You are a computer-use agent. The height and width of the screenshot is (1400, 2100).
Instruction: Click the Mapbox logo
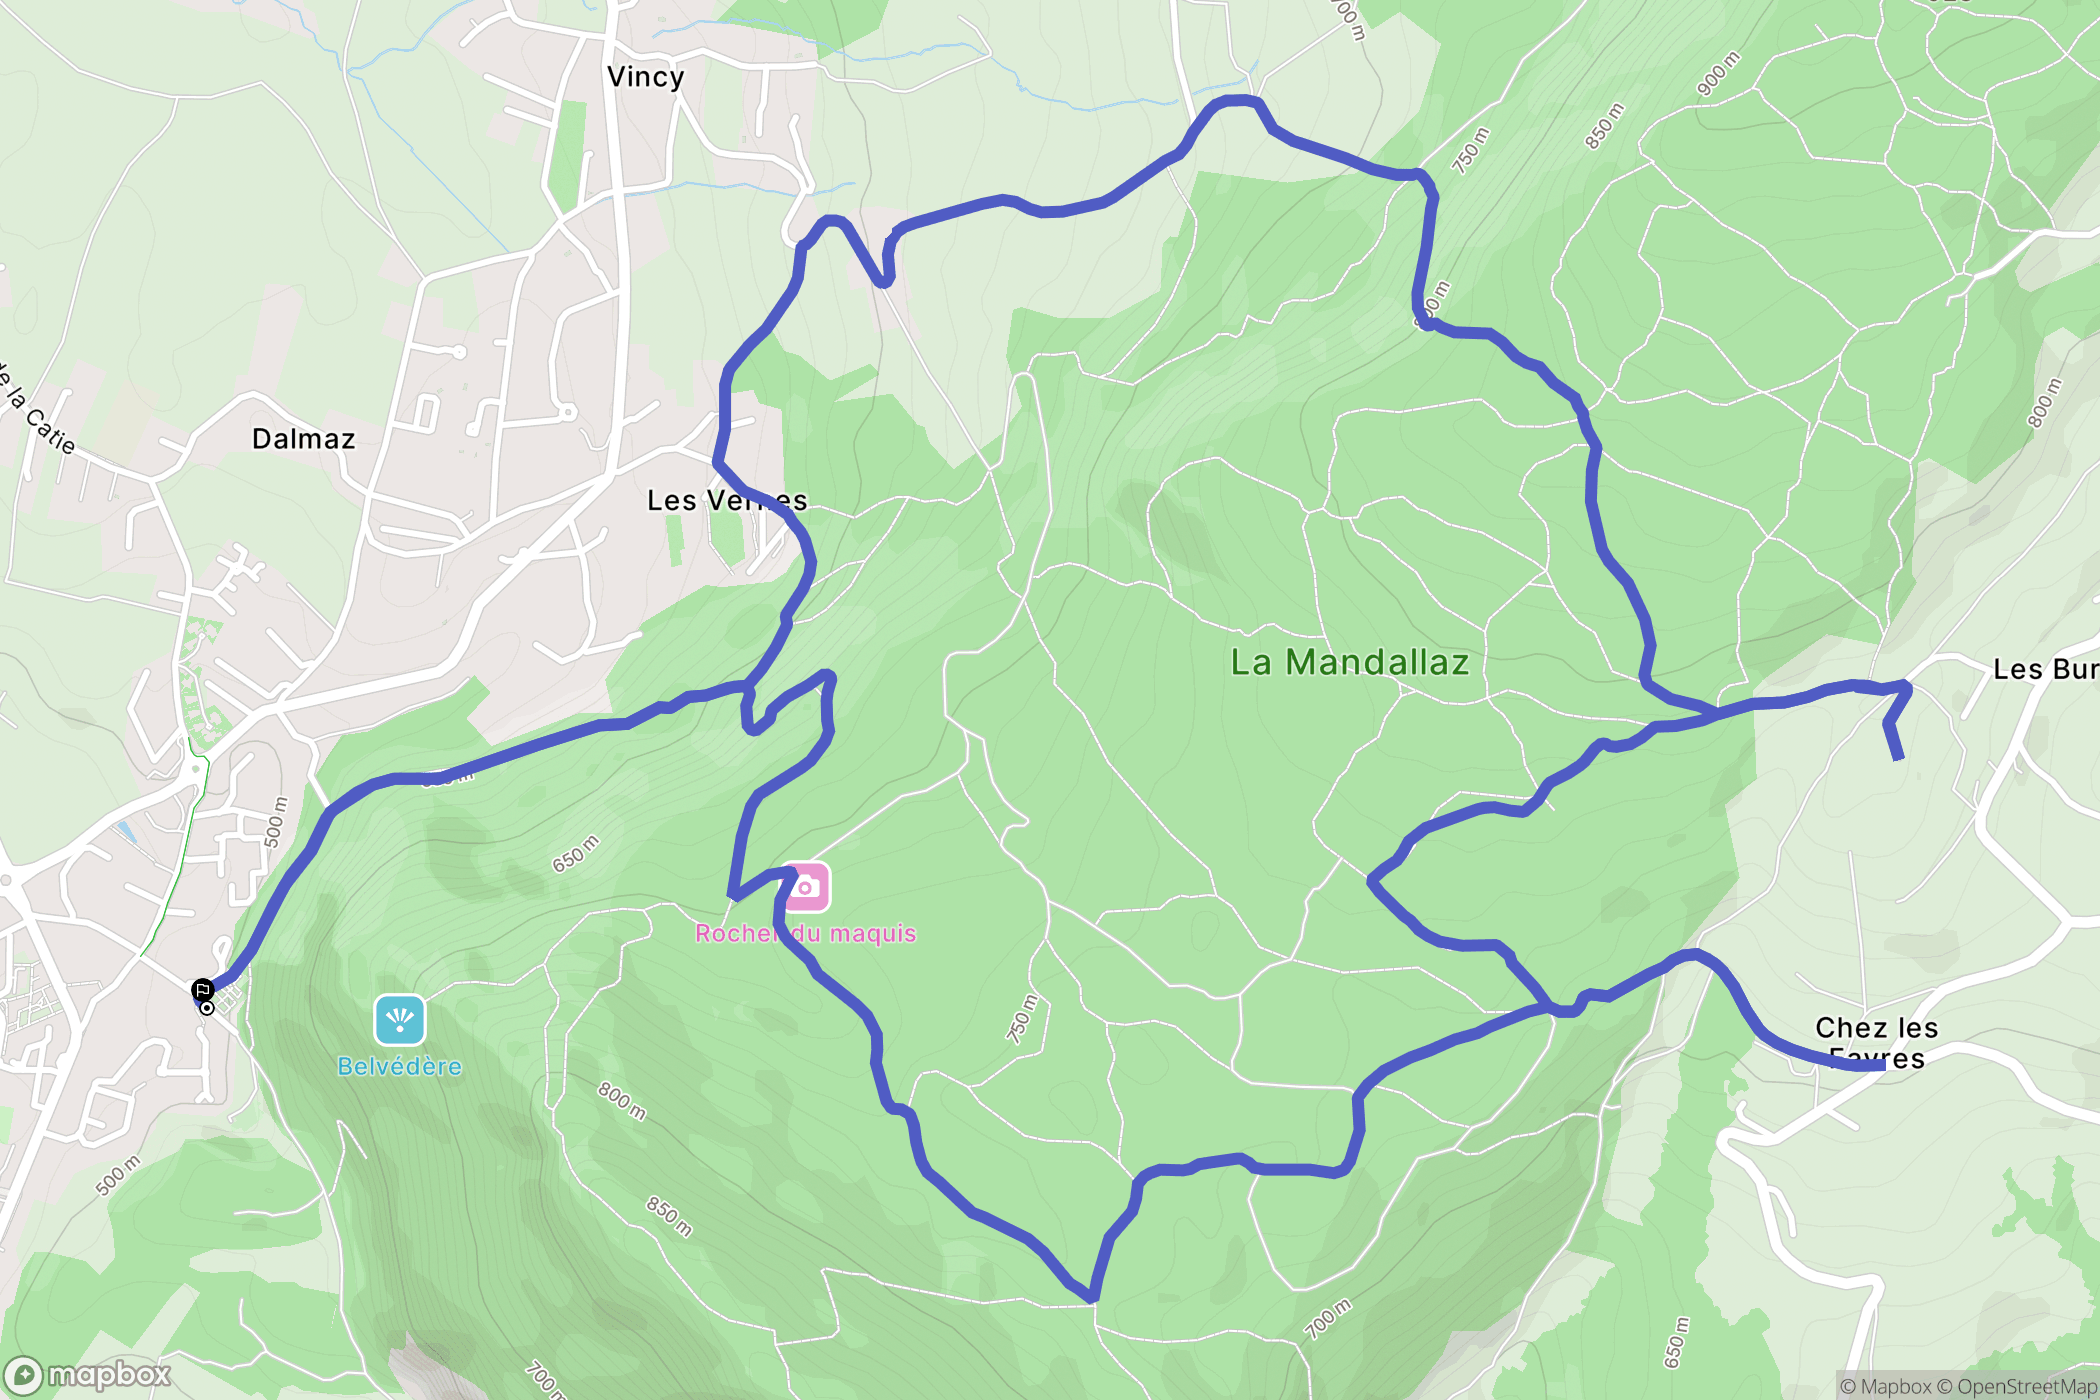(87, 1376)
